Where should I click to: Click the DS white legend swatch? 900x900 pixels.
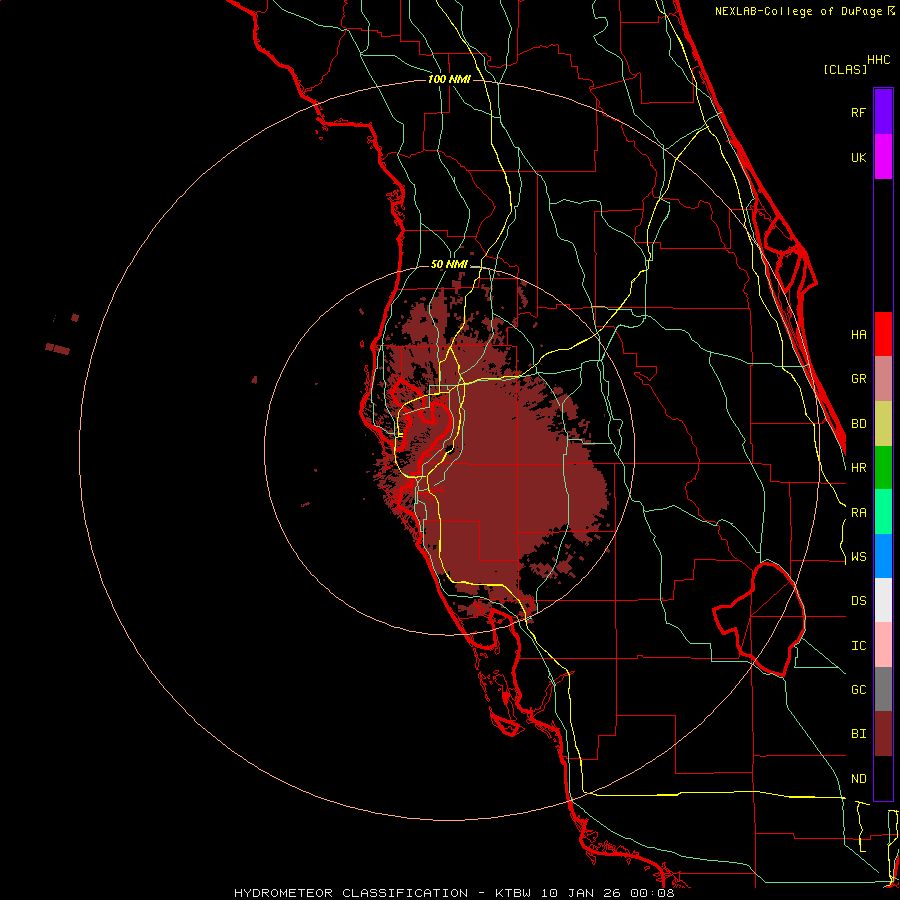point(883,600)
